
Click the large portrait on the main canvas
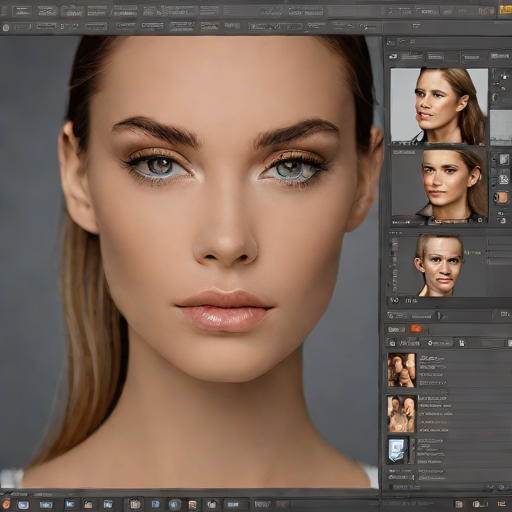(190, 262)
